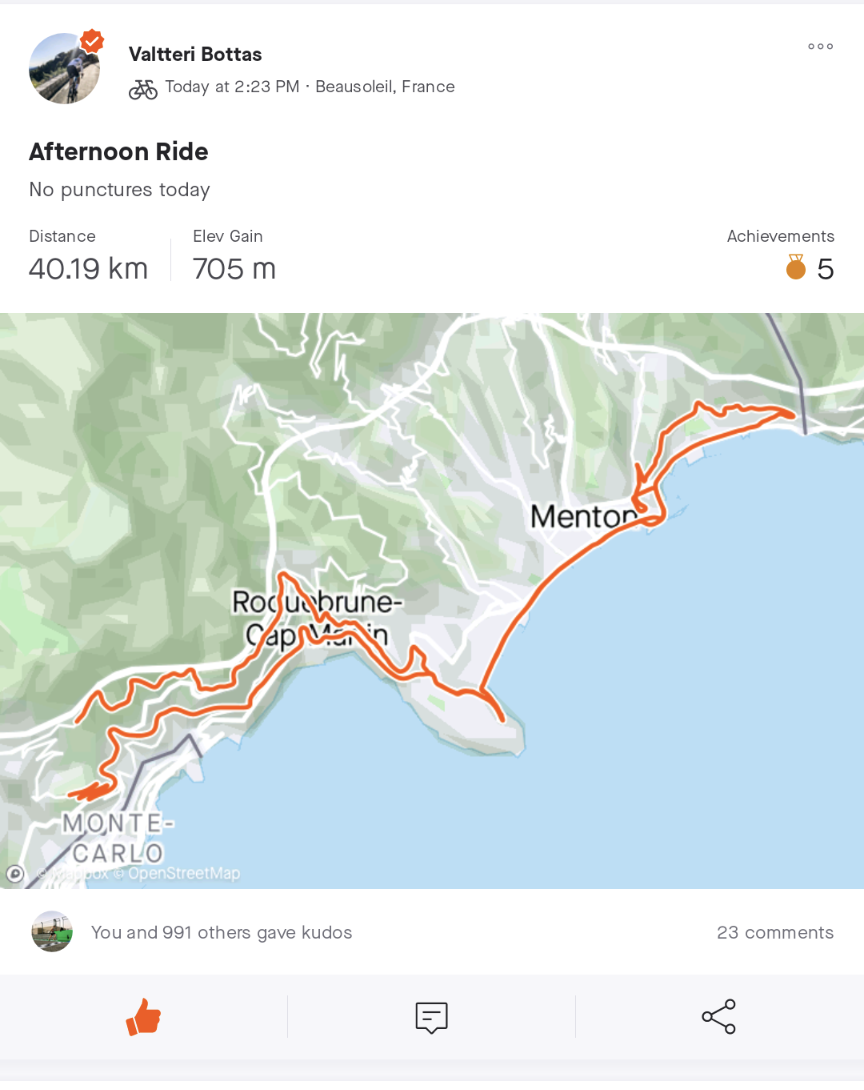This screenshot has width=864, height=1090.
Task: Click the kudos giver's small avatar
Action: 52,931
